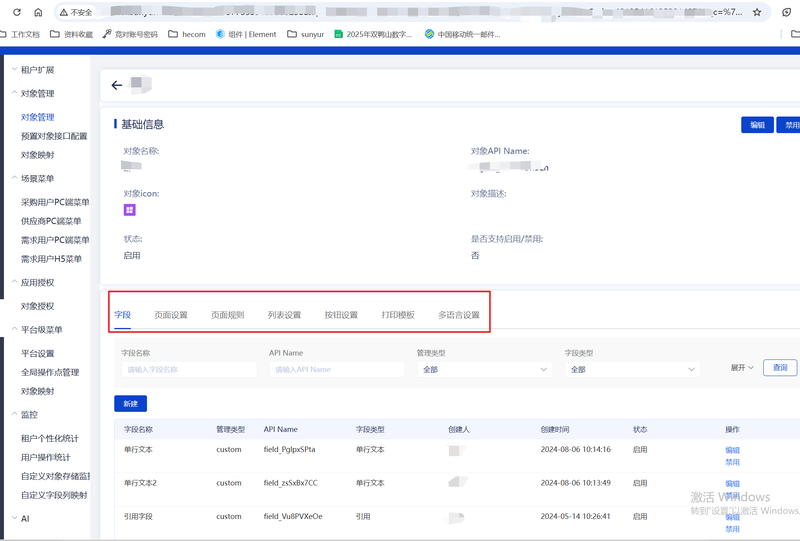The image size is (800, 541).
Task: Switch to the 打印模板 tab
Action: [398, 315]
